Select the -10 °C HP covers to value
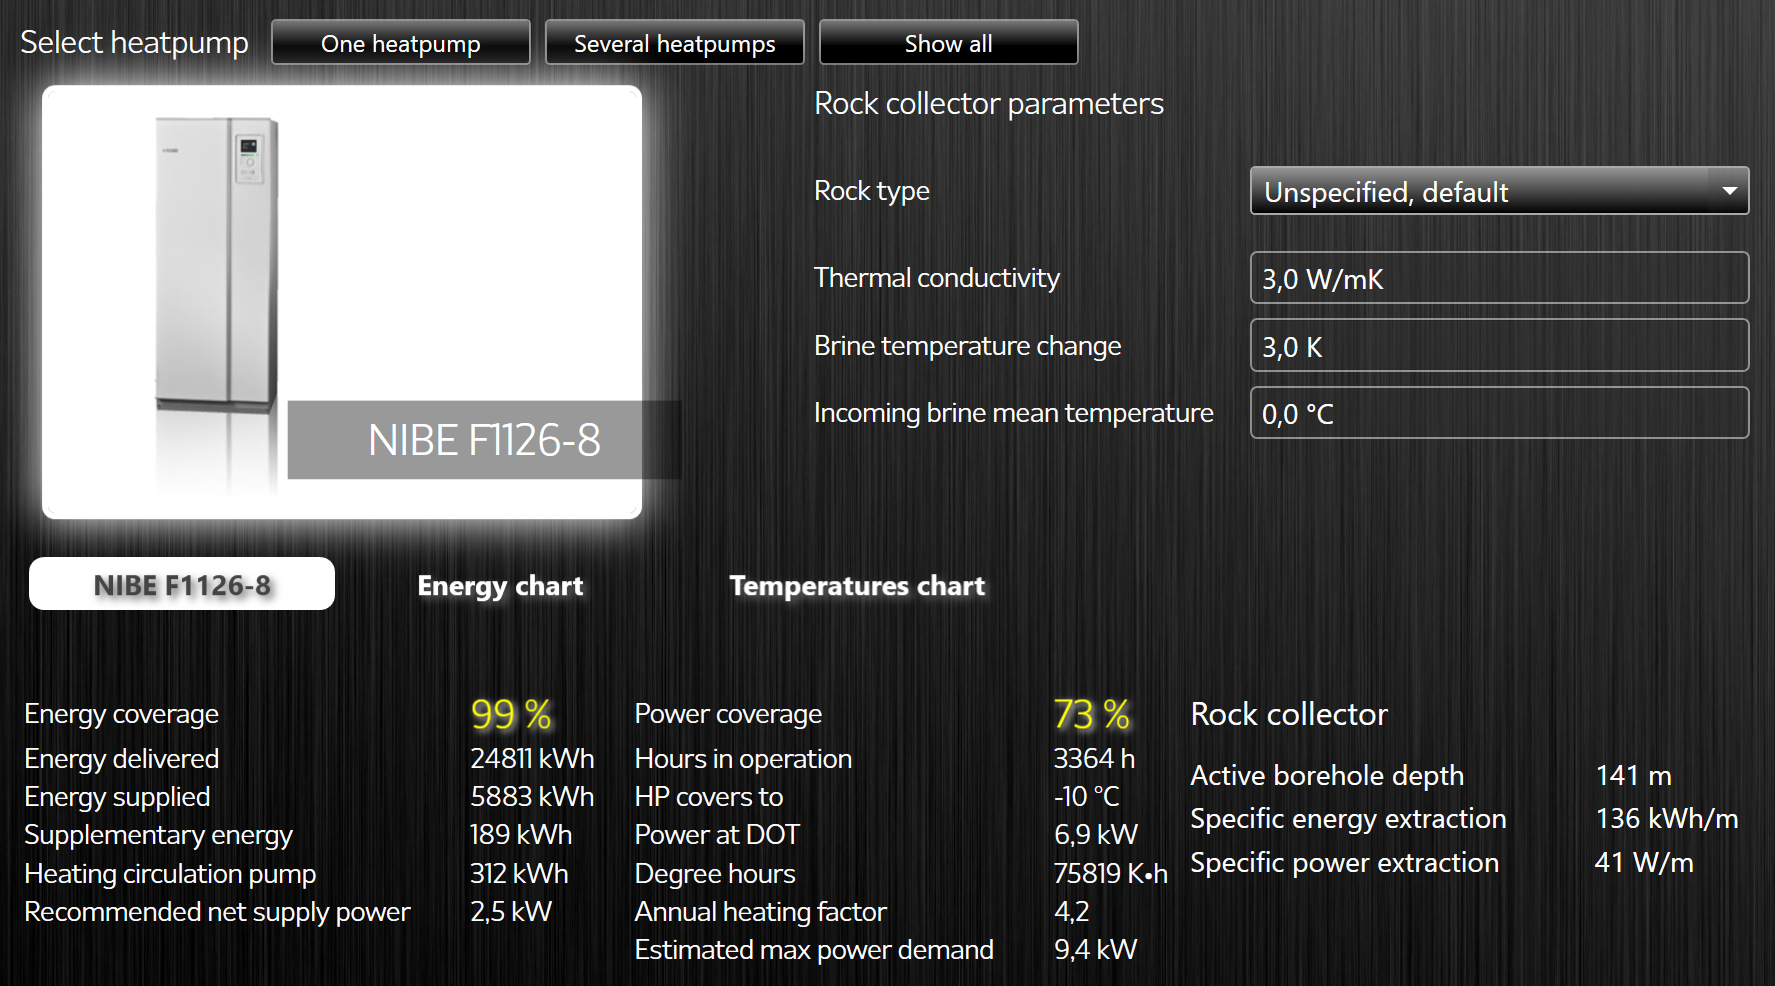 (x=1087, y=797)
